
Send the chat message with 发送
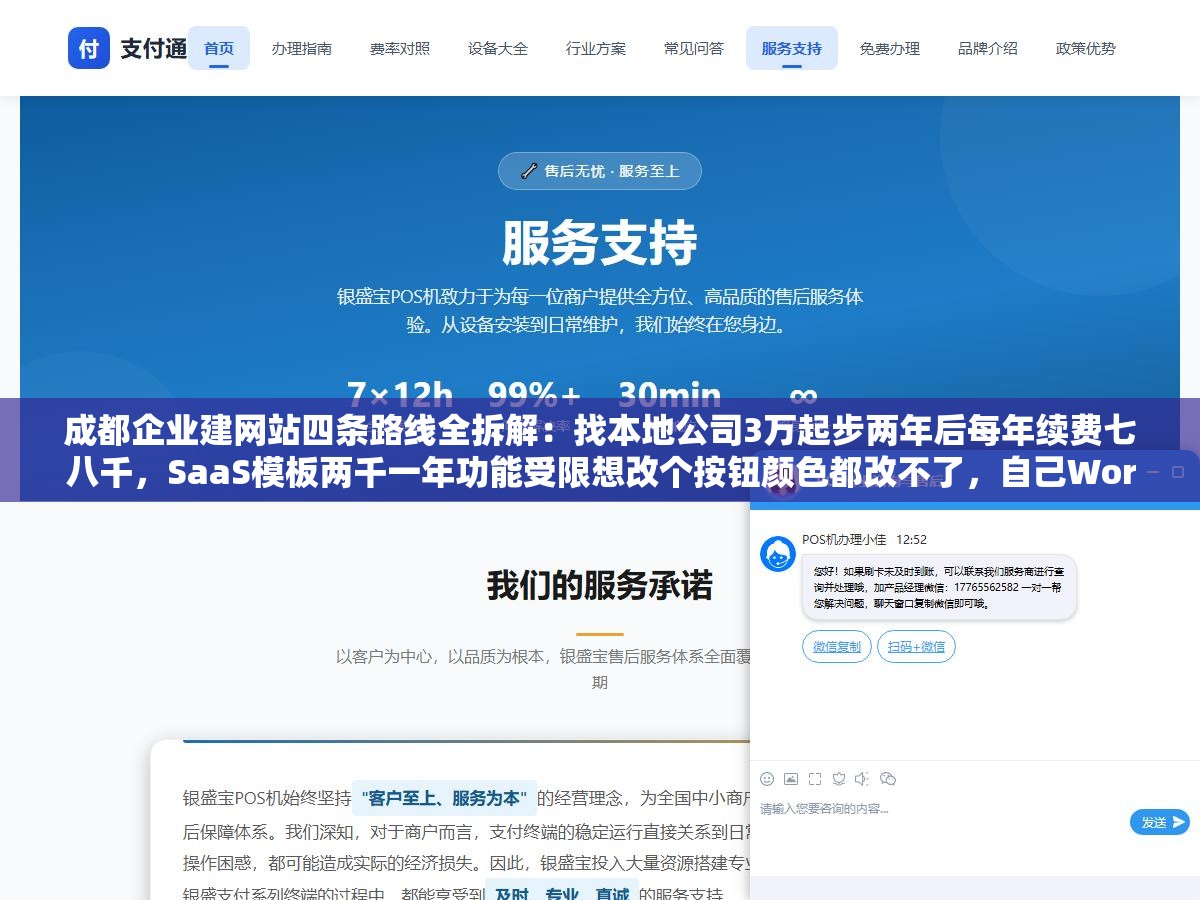coord(1160,822)
